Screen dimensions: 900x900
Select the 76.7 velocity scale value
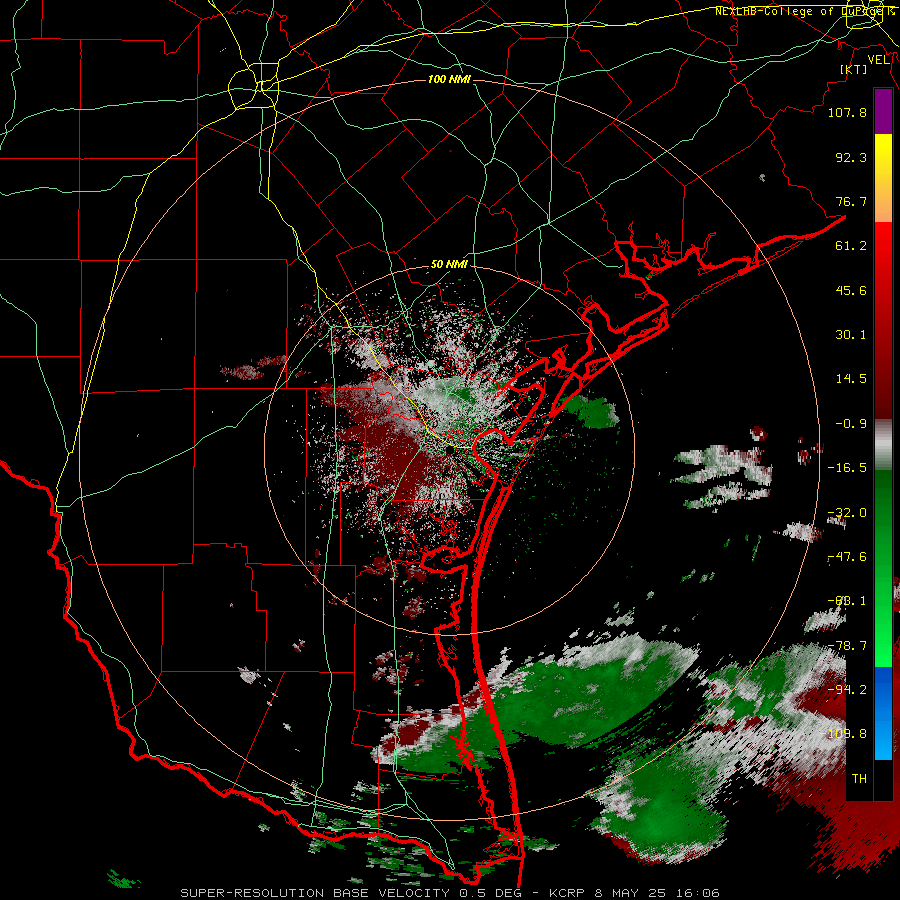tap(851, 201)
